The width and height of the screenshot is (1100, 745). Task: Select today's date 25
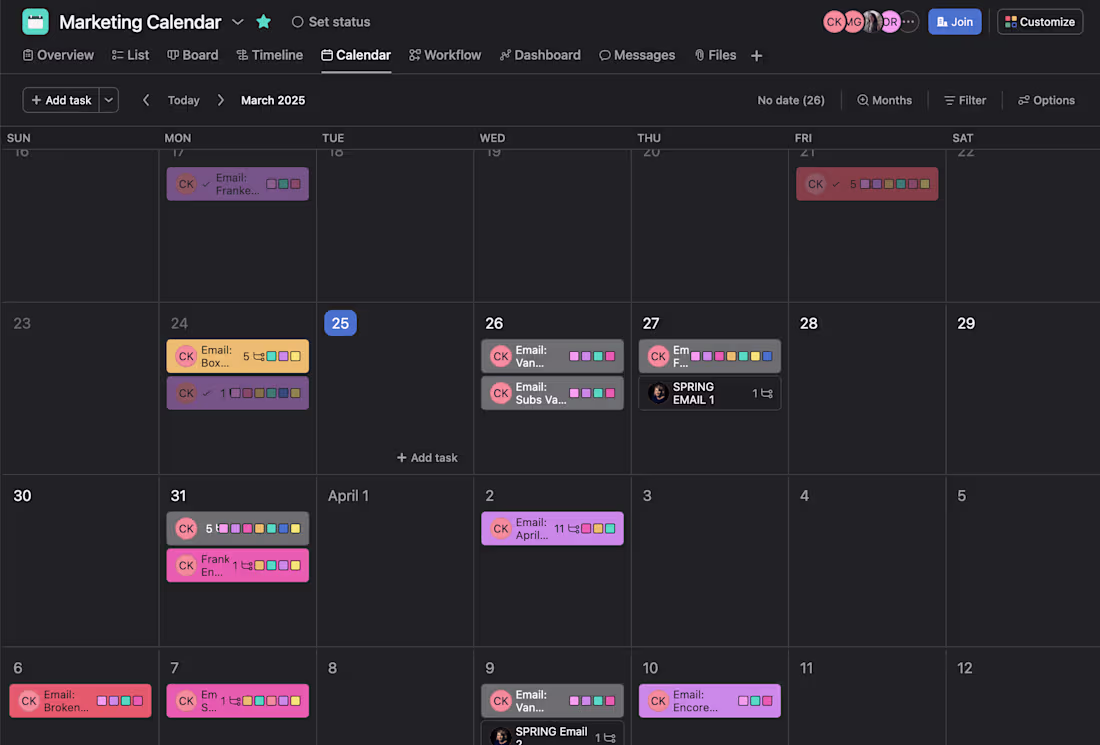(340, 323)
